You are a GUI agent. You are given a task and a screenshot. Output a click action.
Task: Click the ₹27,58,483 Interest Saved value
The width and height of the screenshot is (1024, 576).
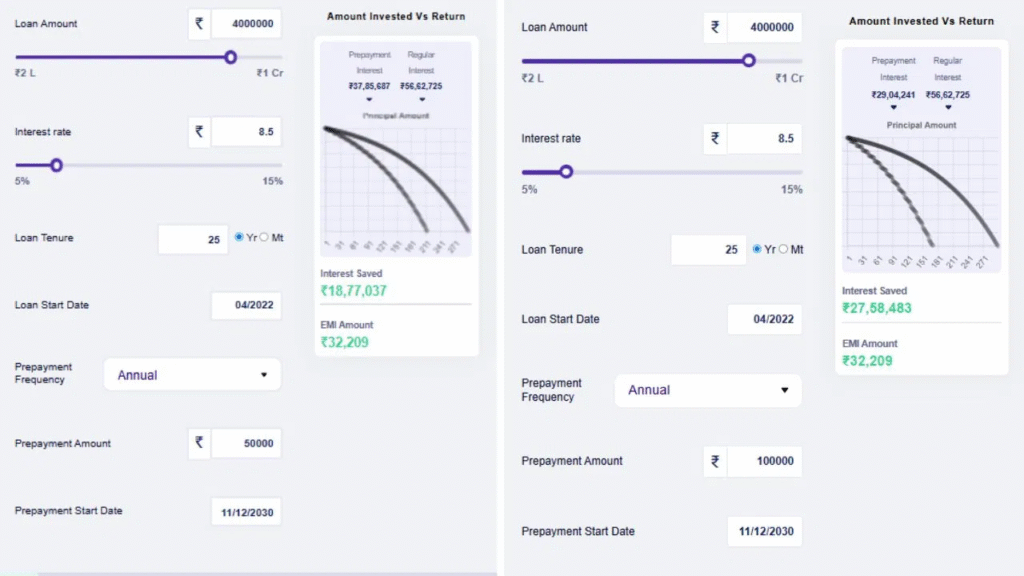876,308
